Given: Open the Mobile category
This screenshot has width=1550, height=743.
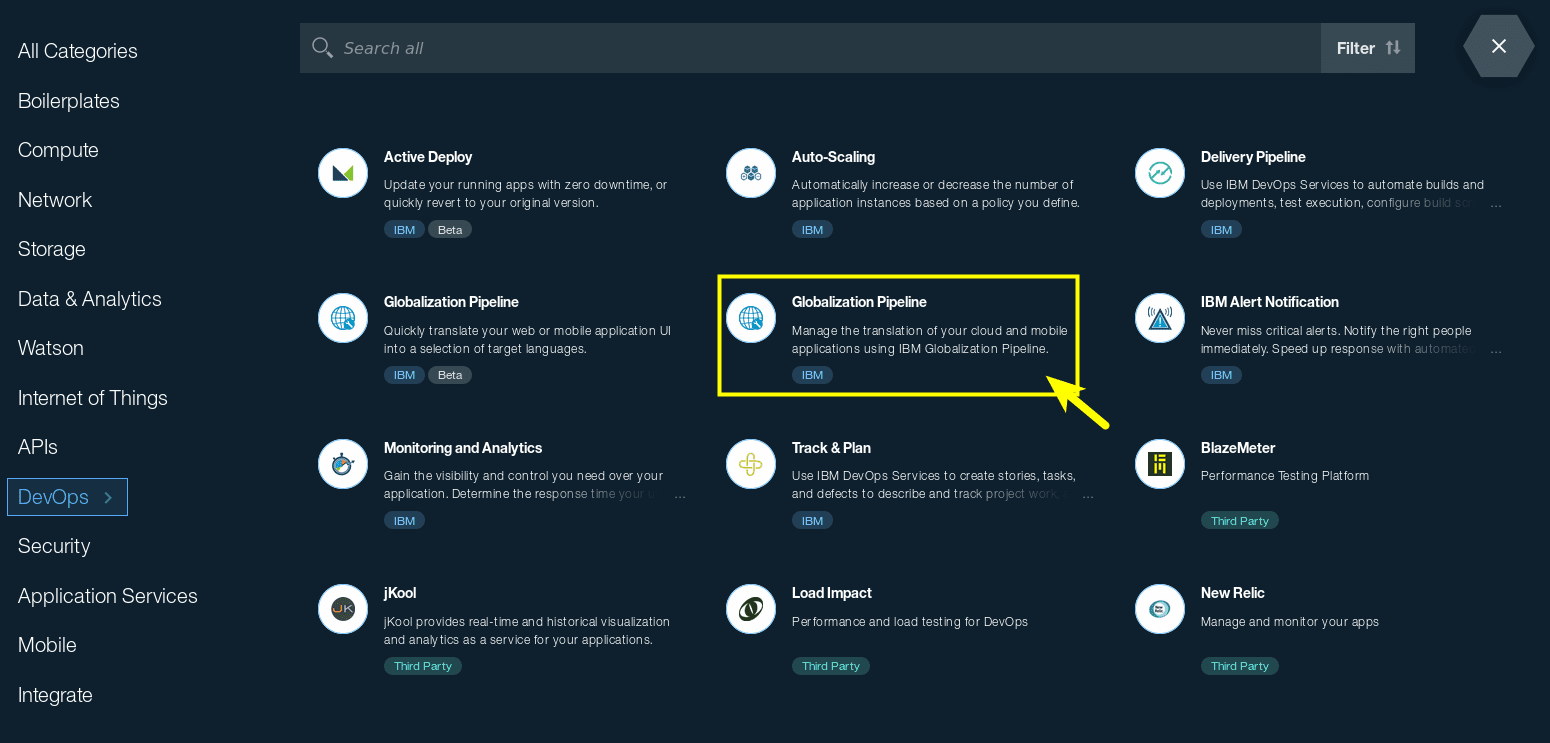Looking at the screenshot, I should point(47,645).
